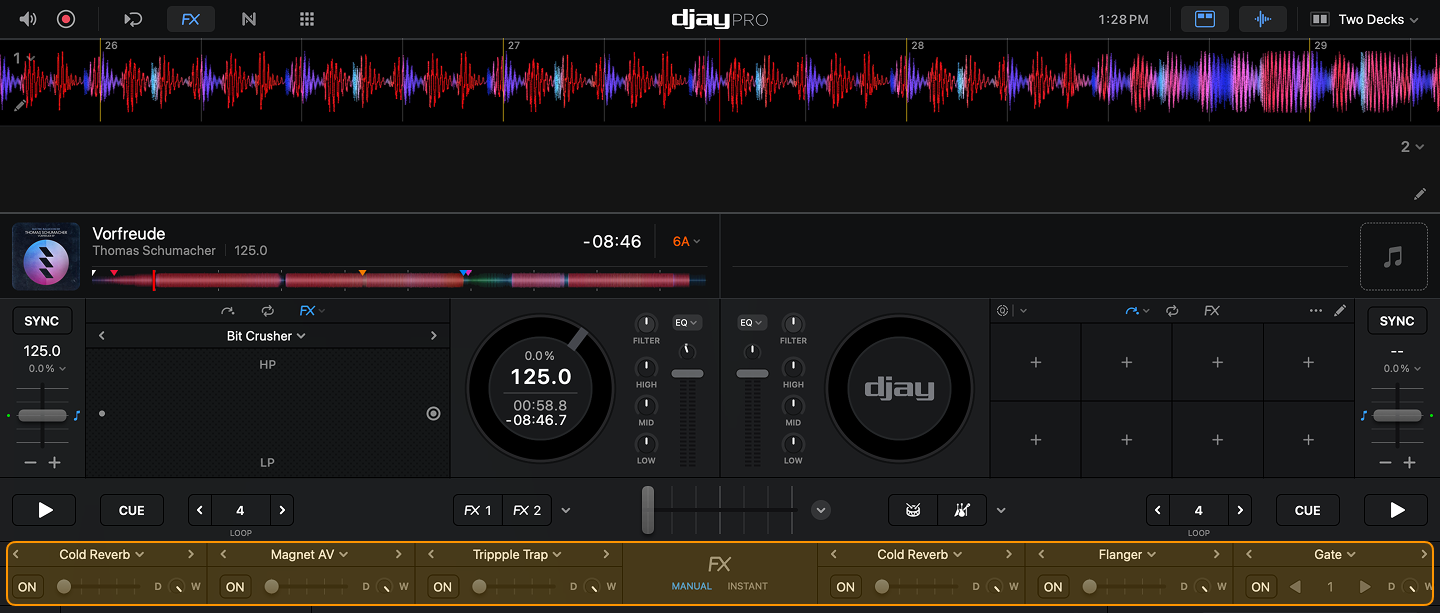
Task: Select the FX 2 tab
Action: click(x=527, y=510)
